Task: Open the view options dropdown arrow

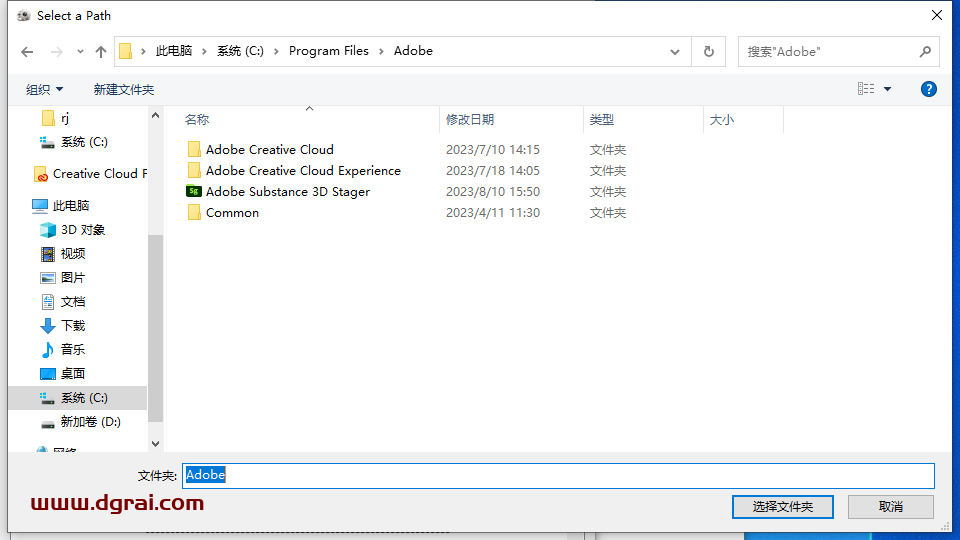Action: 887,89
